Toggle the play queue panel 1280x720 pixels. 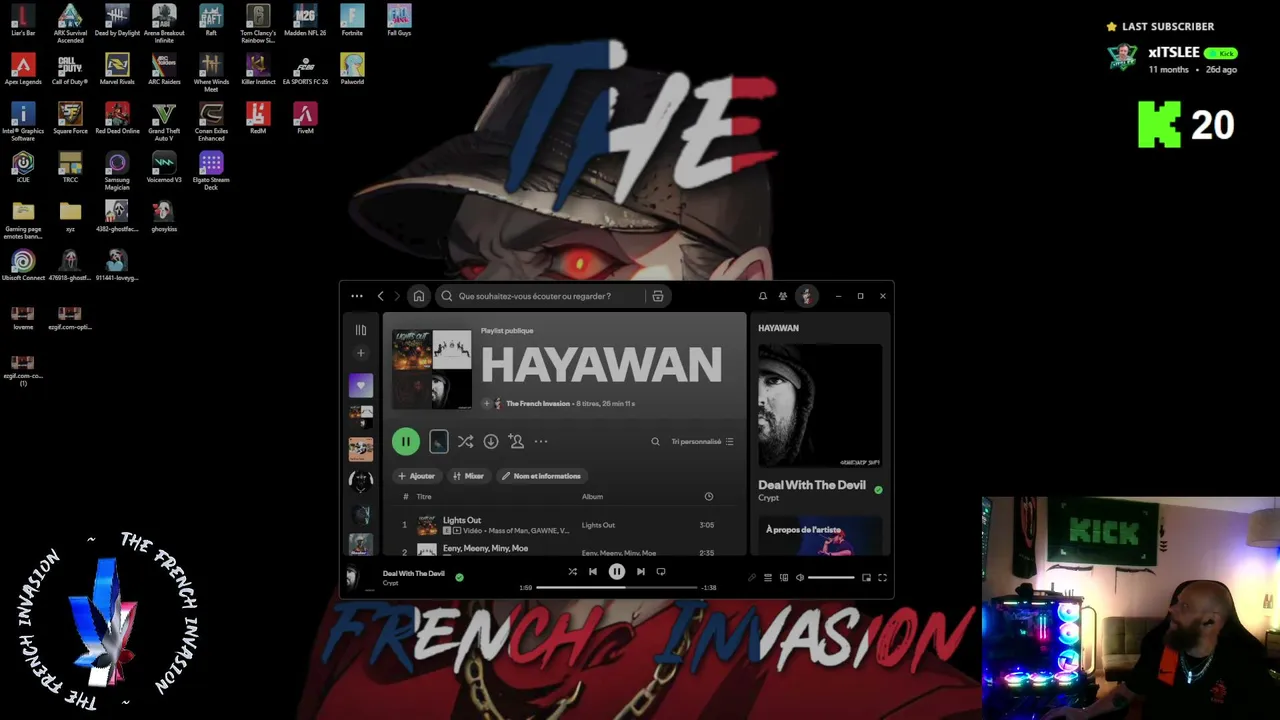tap(768, 578)
